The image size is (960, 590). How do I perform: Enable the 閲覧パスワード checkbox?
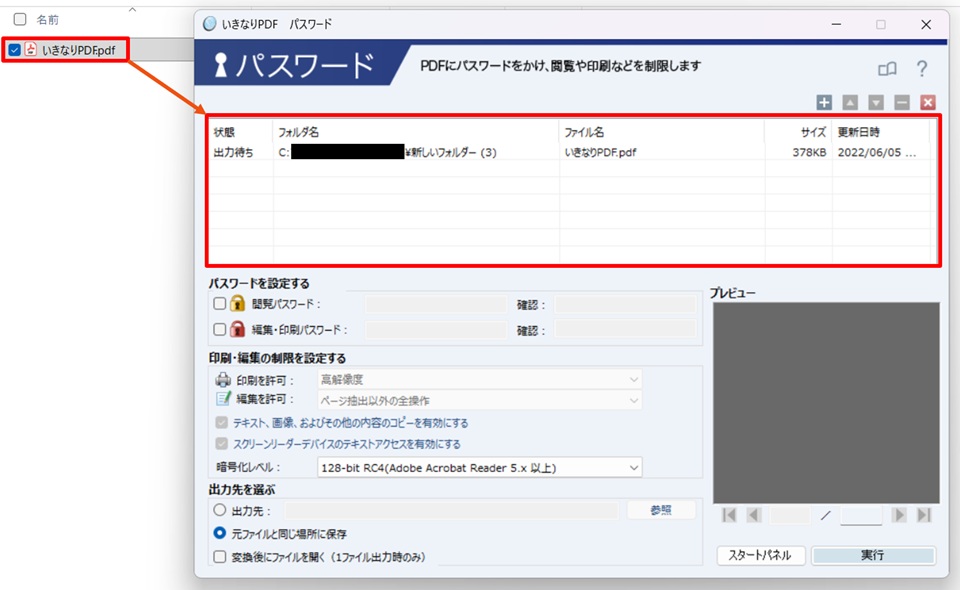pyautogui.click(x=219, y=303)
